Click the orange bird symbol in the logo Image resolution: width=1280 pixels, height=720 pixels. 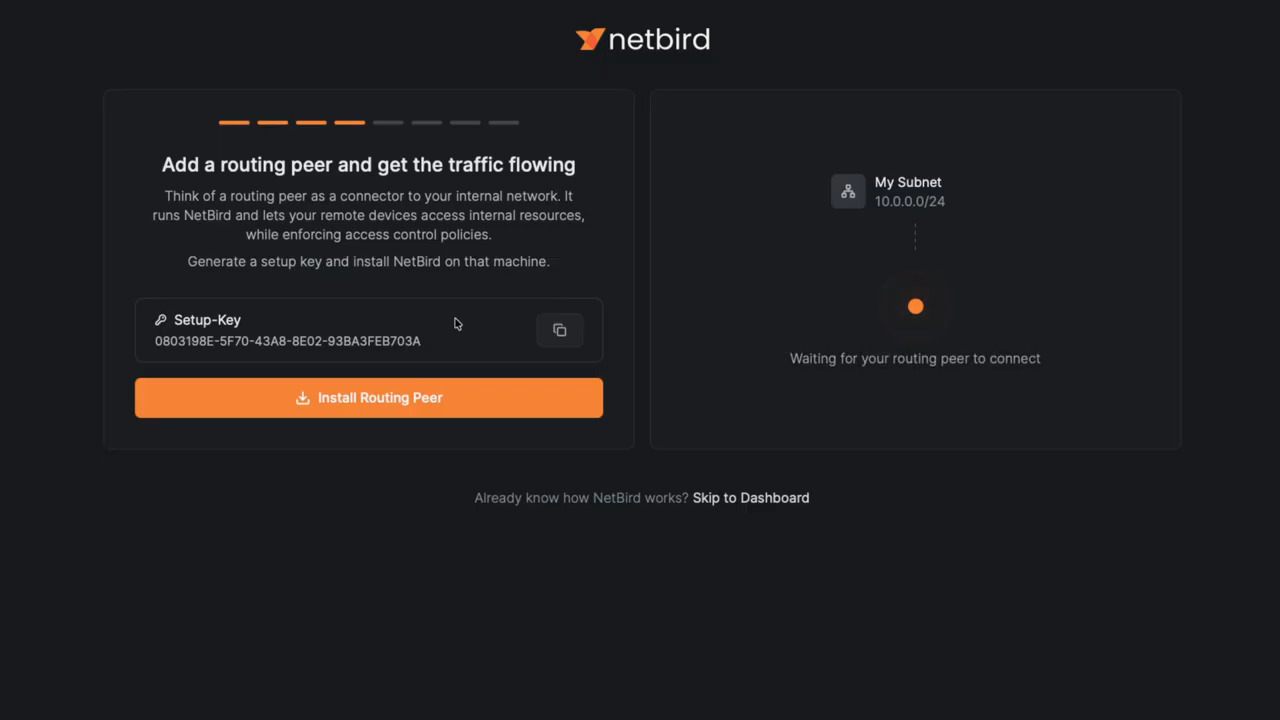590,39
